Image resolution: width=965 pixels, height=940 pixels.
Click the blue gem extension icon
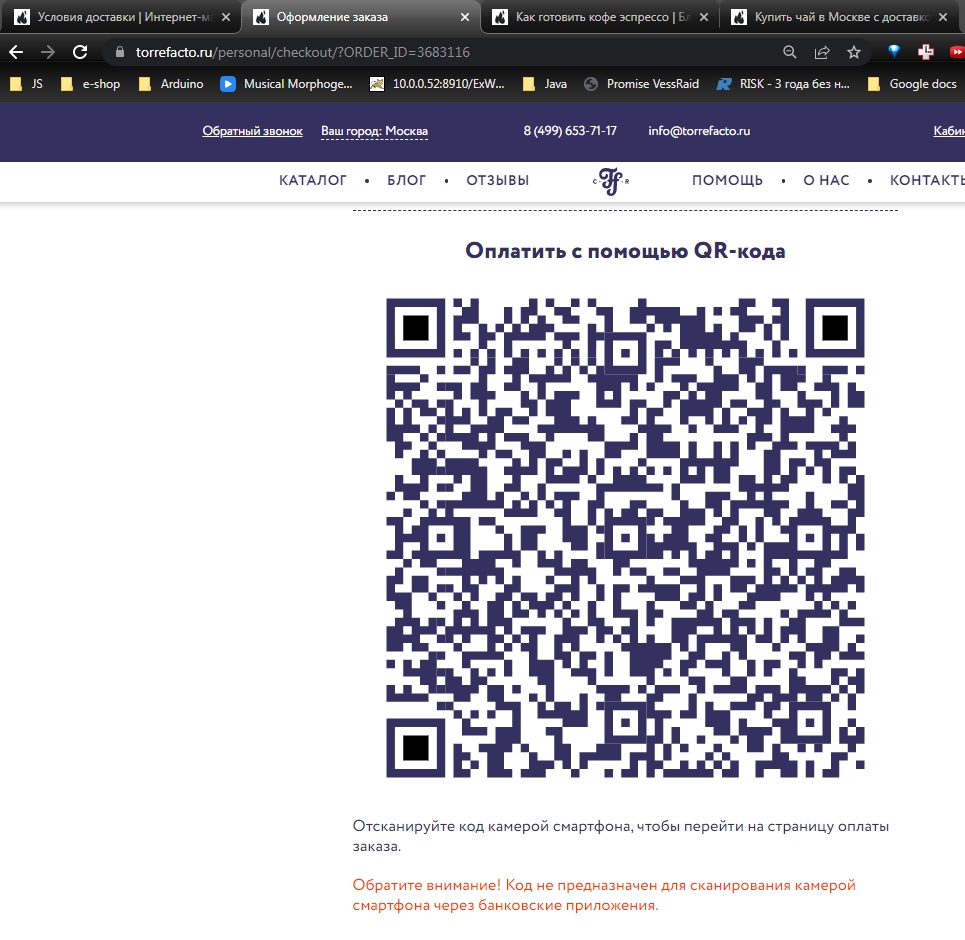pyautogui.click(x=894, y=52)
